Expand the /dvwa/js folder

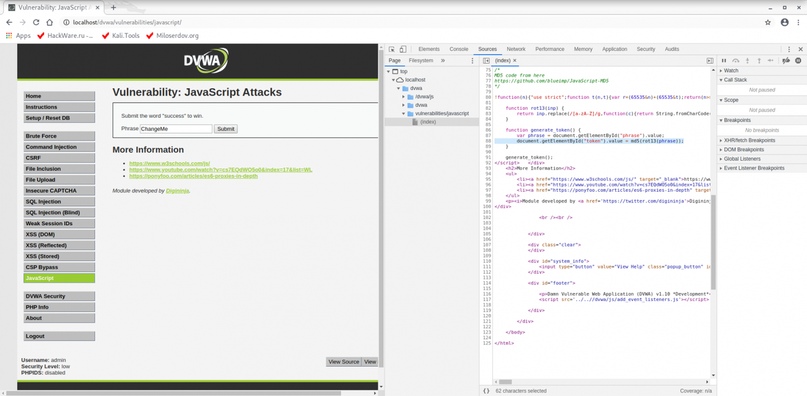click(404, 96)
